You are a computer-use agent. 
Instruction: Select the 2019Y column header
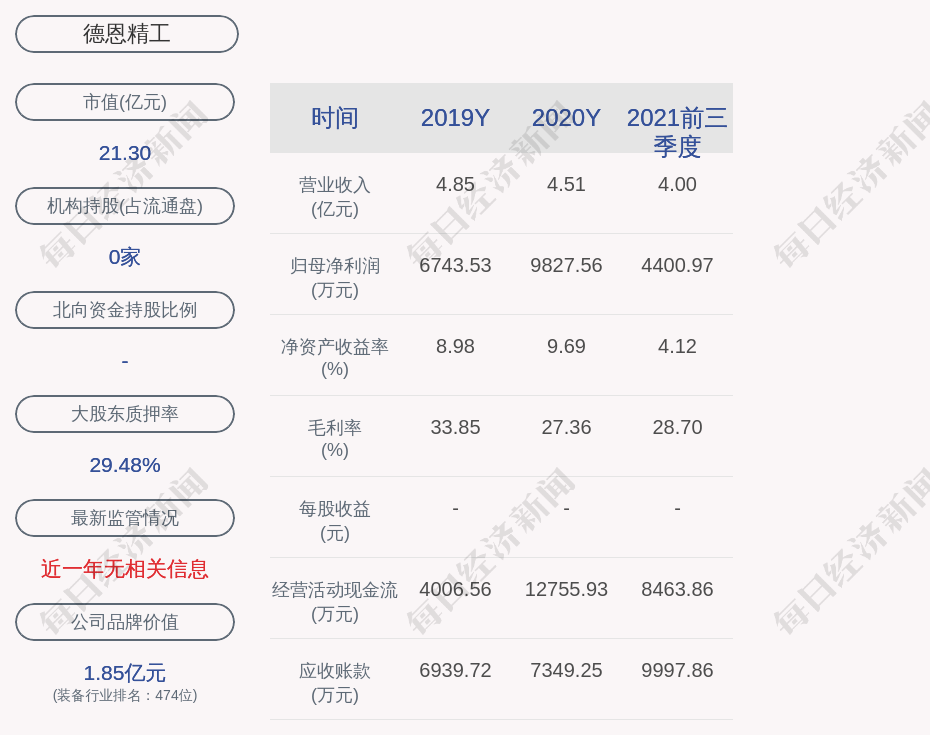point(455,118)
